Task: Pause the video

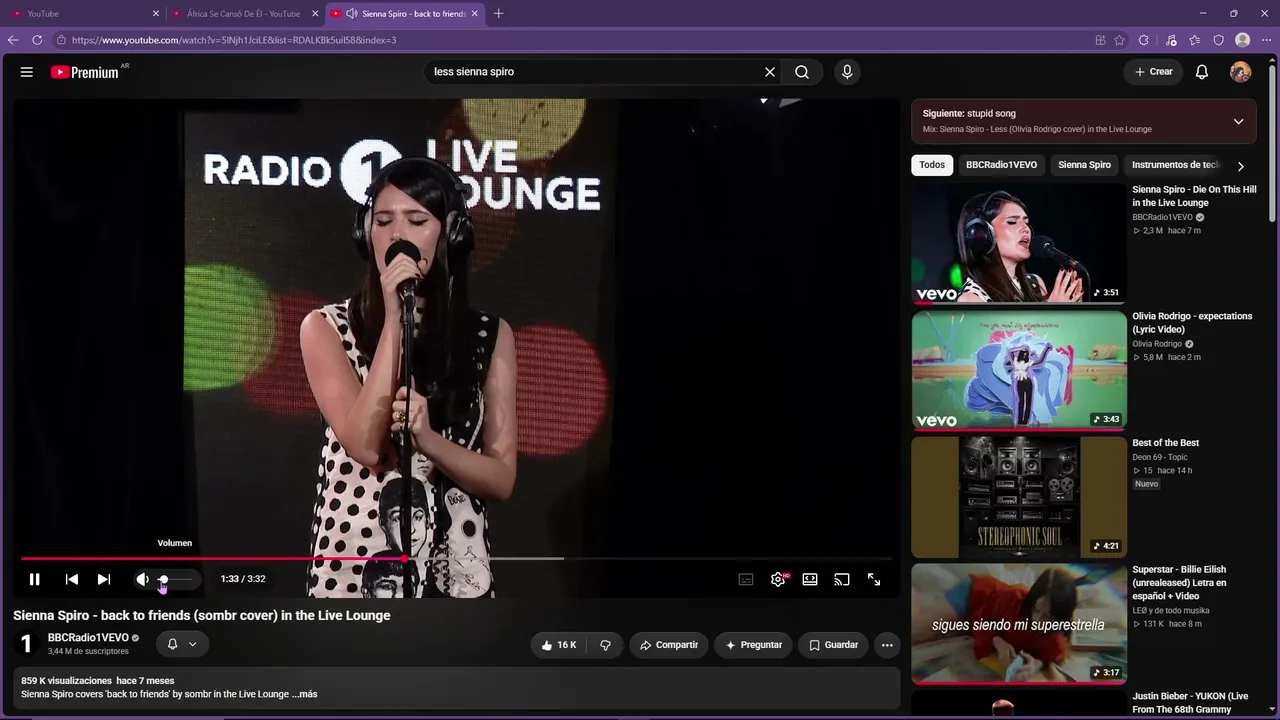Action: coord(34,579)
